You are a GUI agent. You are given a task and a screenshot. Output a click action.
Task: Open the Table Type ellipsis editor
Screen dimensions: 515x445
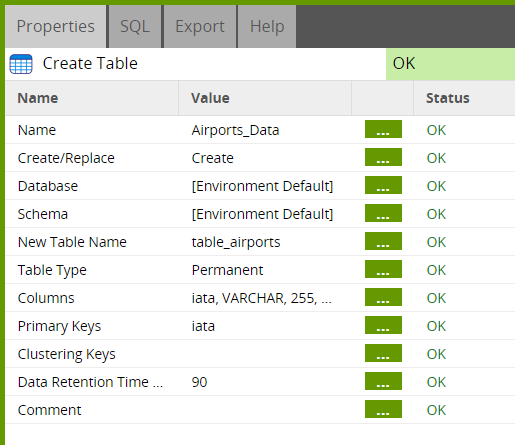(383, 269)
